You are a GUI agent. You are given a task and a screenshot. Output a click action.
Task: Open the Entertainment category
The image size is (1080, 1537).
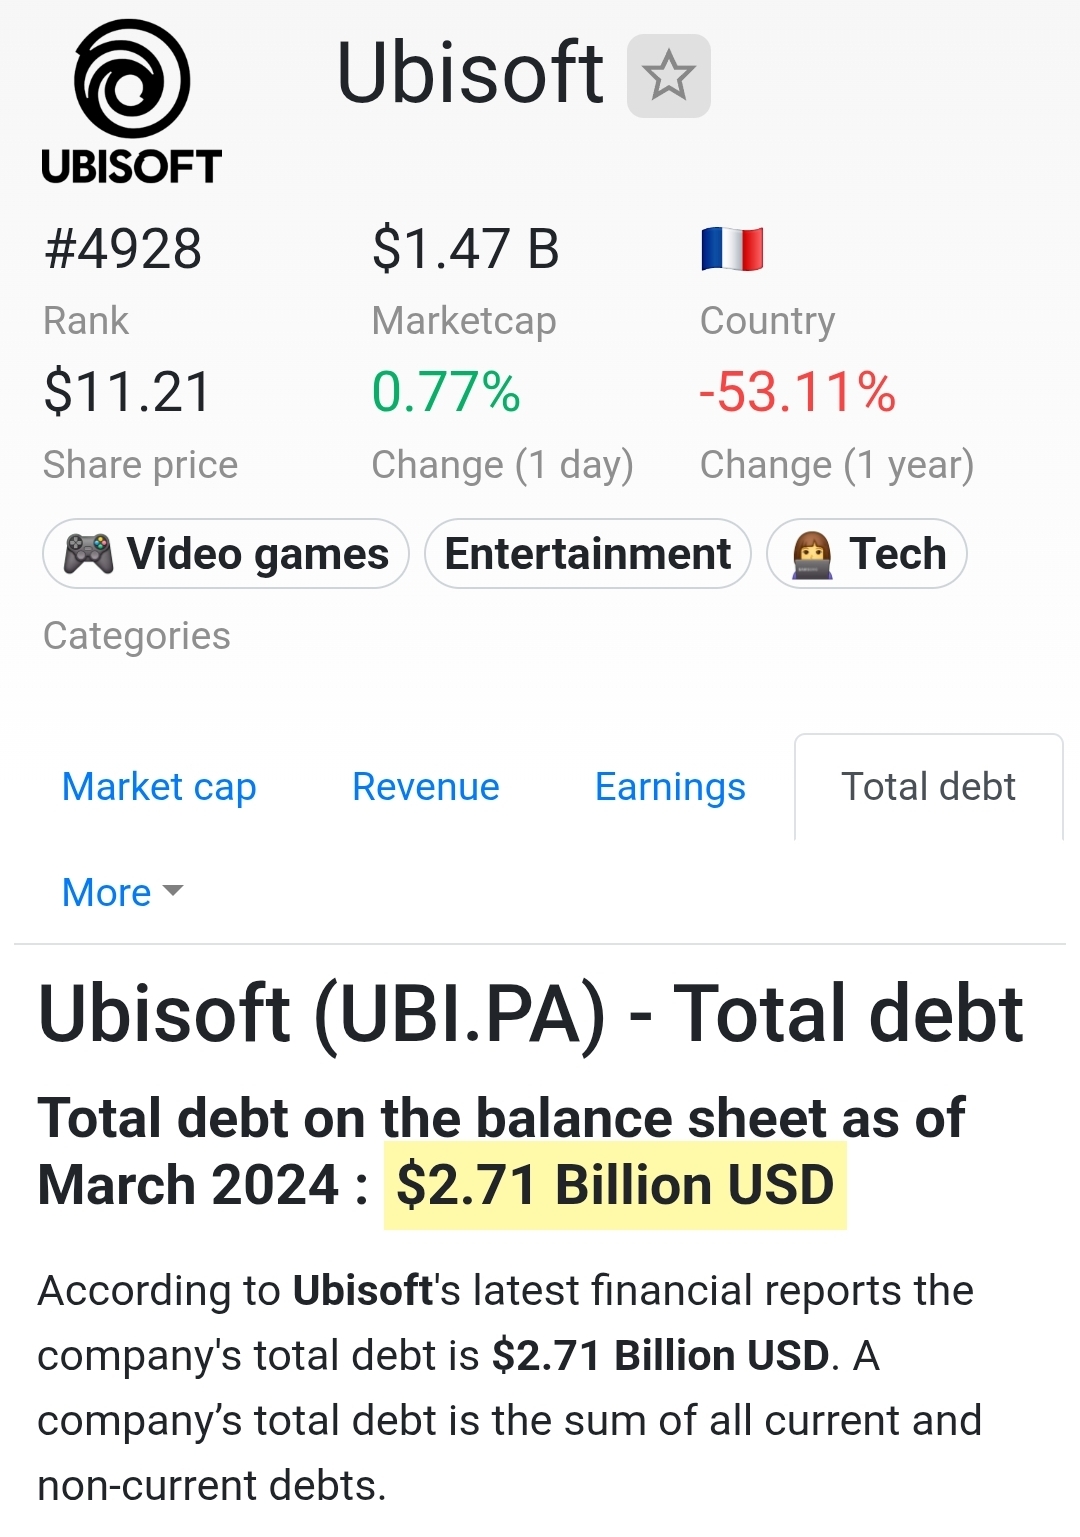pyautogui.click(x=588, y=553)
